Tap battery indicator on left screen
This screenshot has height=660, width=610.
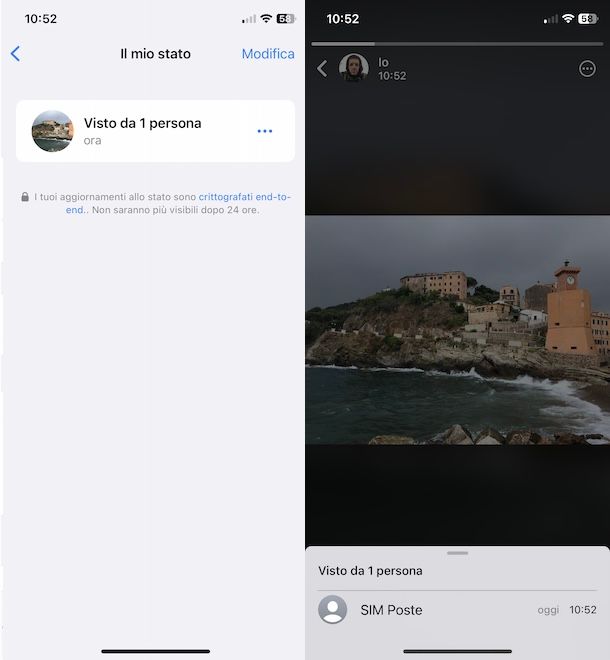tap(286, 19)
